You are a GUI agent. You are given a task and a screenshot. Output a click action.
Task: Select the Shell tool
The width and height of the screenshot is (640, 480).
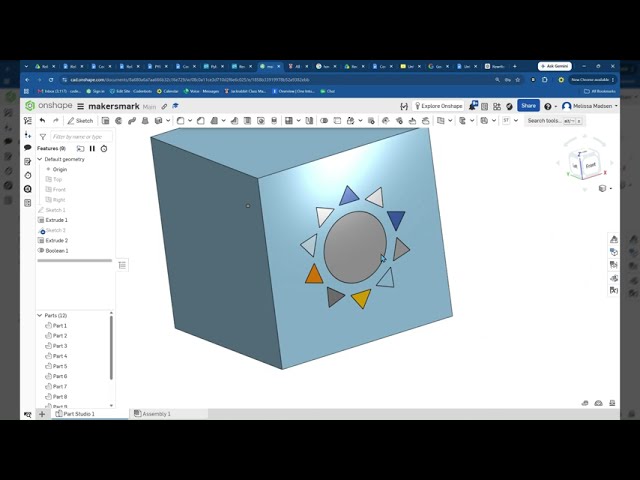[247, 120]
